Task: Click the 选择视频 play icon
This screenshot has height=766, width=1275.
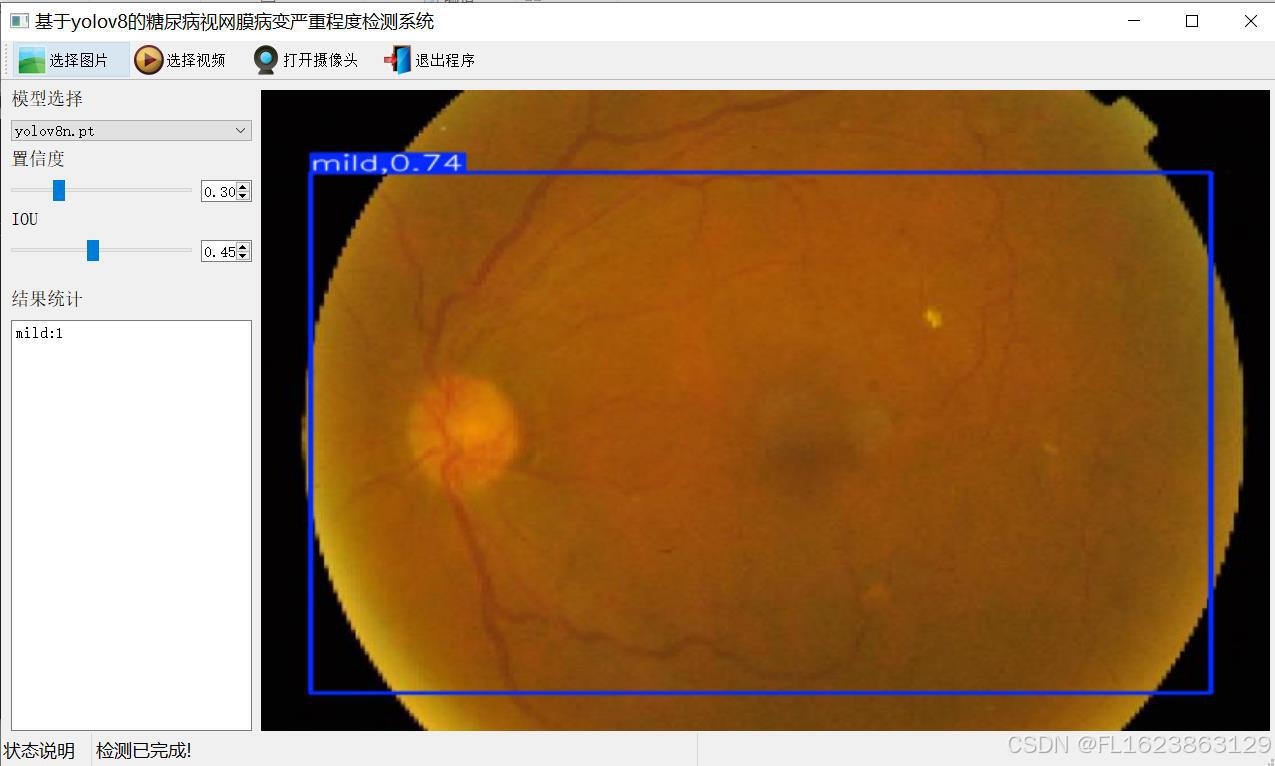Action: coord(148,60)
